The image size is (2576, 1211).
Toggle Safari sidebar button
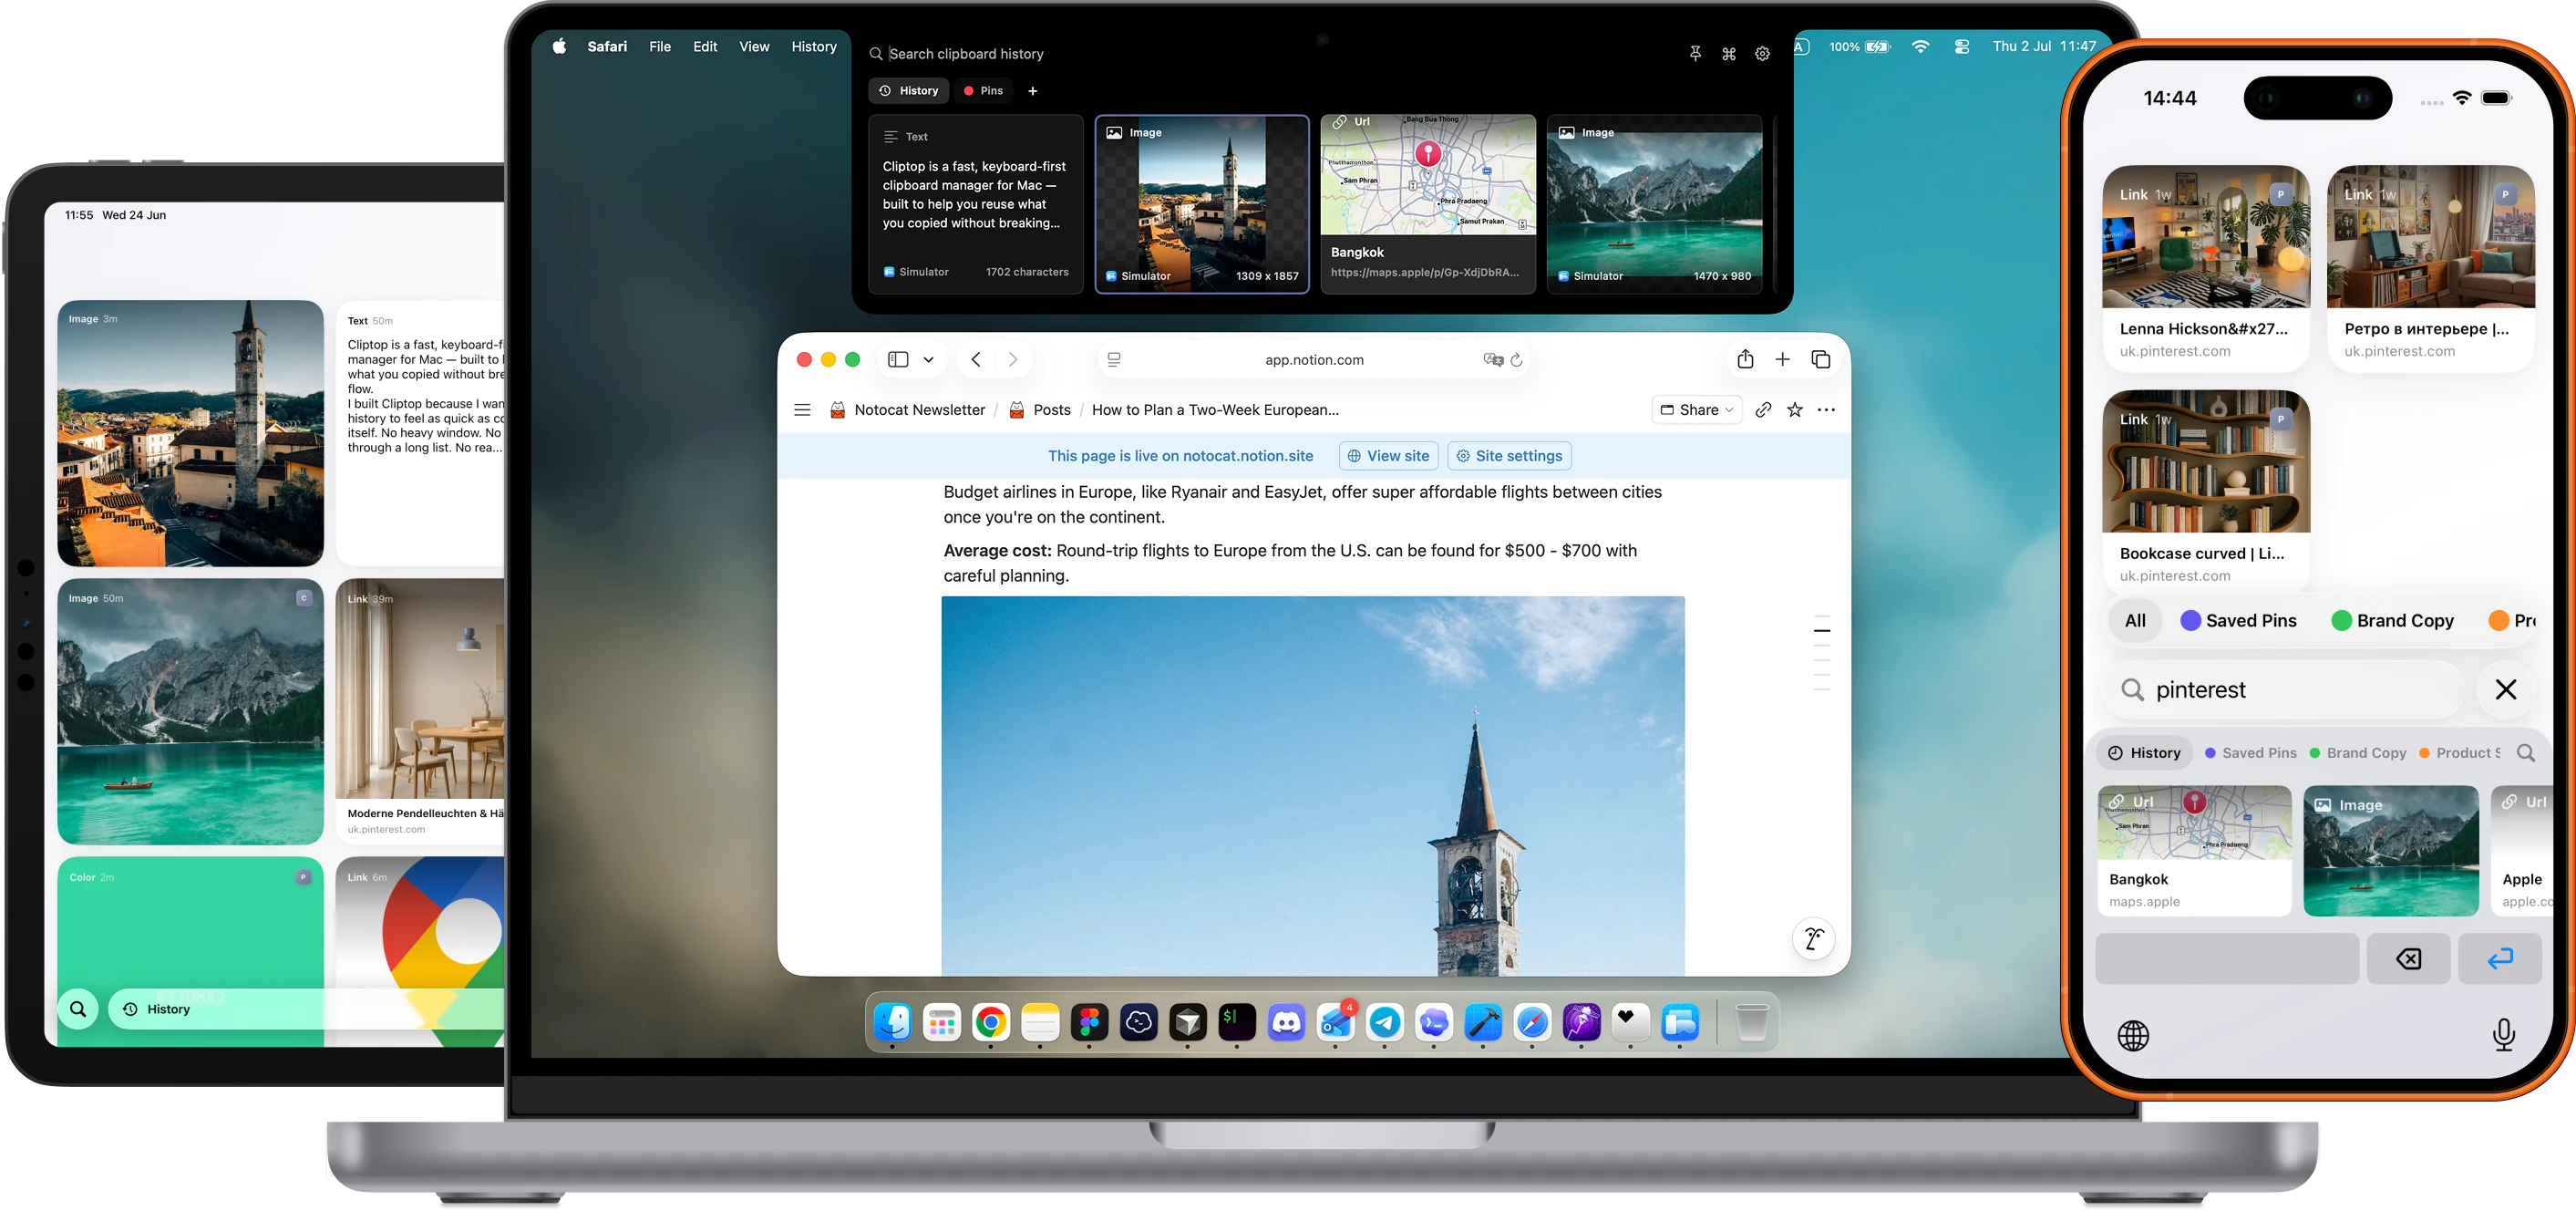[898, 360]
